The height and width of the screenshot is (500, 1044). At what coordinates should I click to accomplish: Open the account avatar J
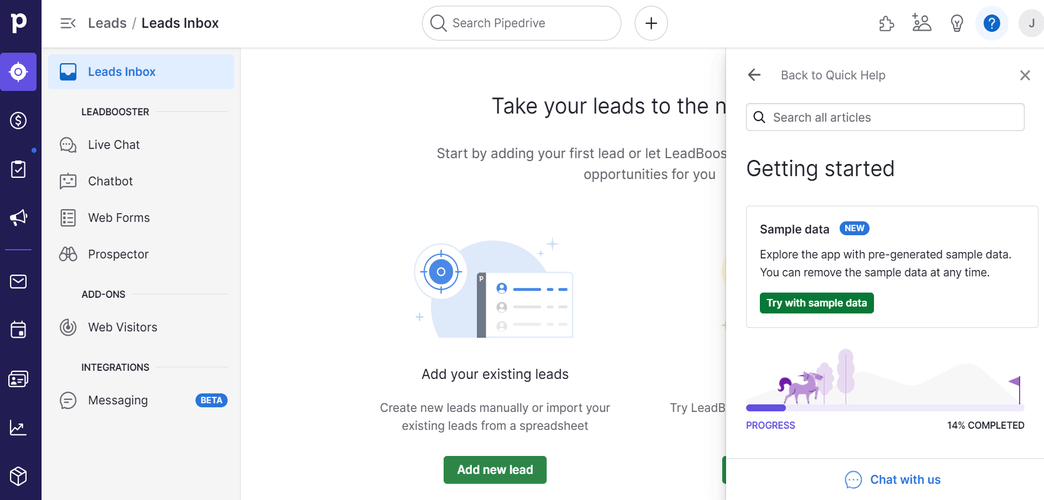tap(1031, 23)
